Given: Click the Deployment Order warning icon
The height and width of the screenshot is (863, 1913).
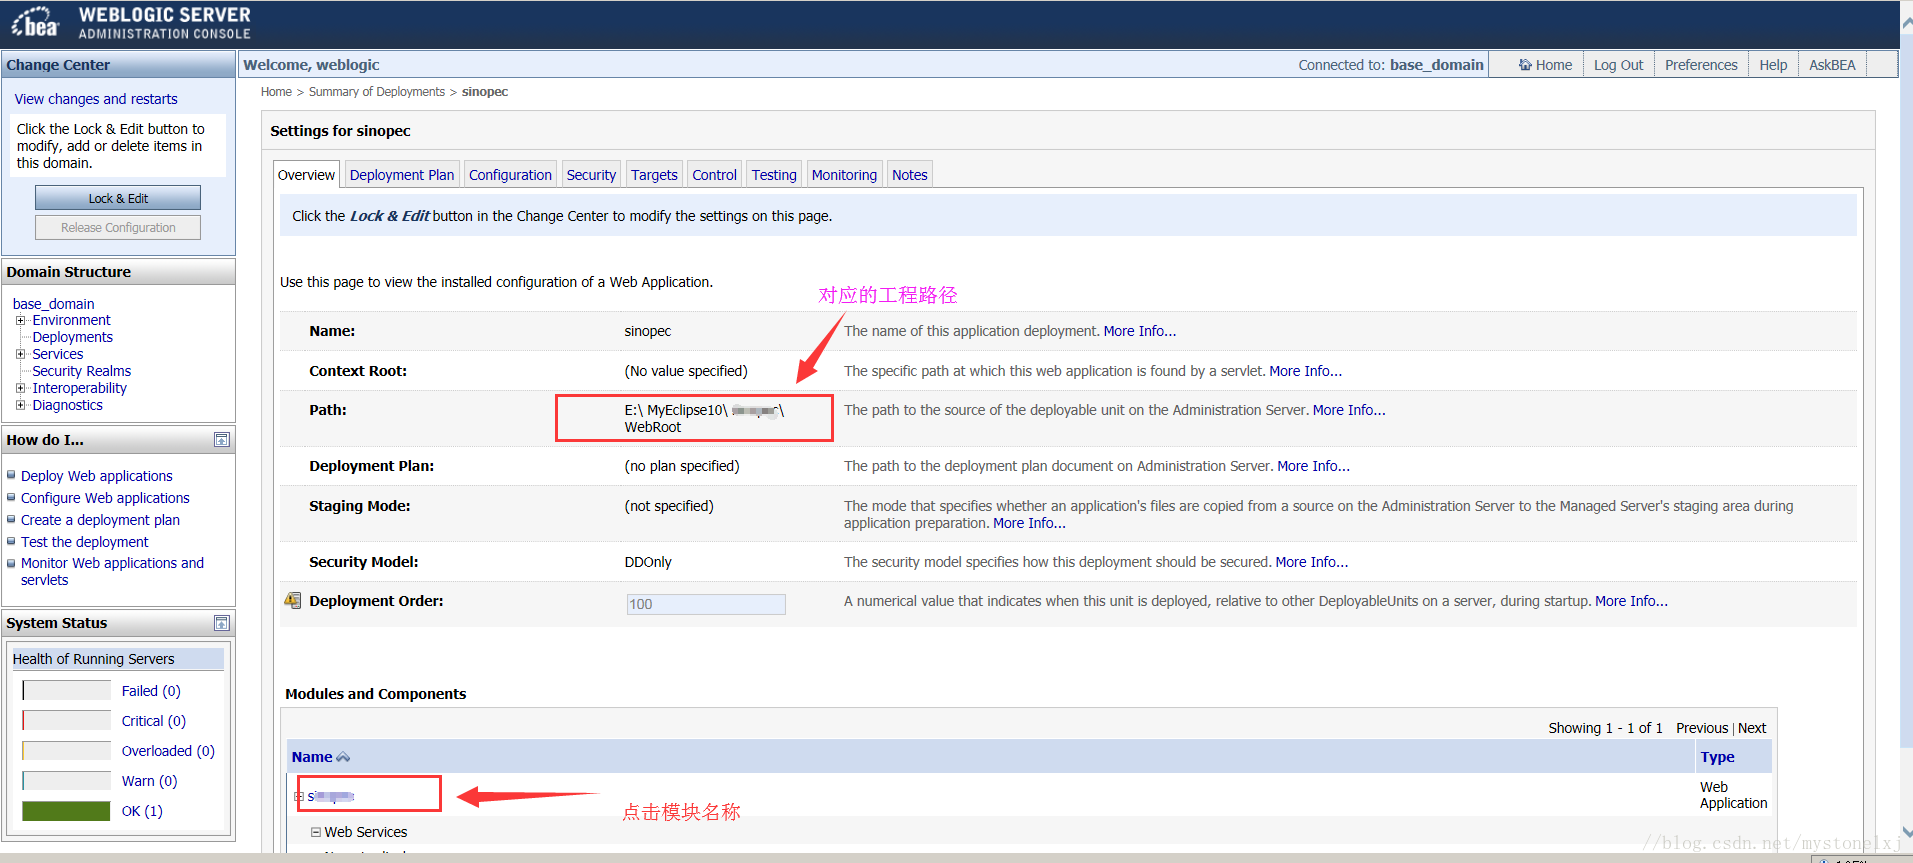Looking at the screenshot, I should click(x=293, y=600).
